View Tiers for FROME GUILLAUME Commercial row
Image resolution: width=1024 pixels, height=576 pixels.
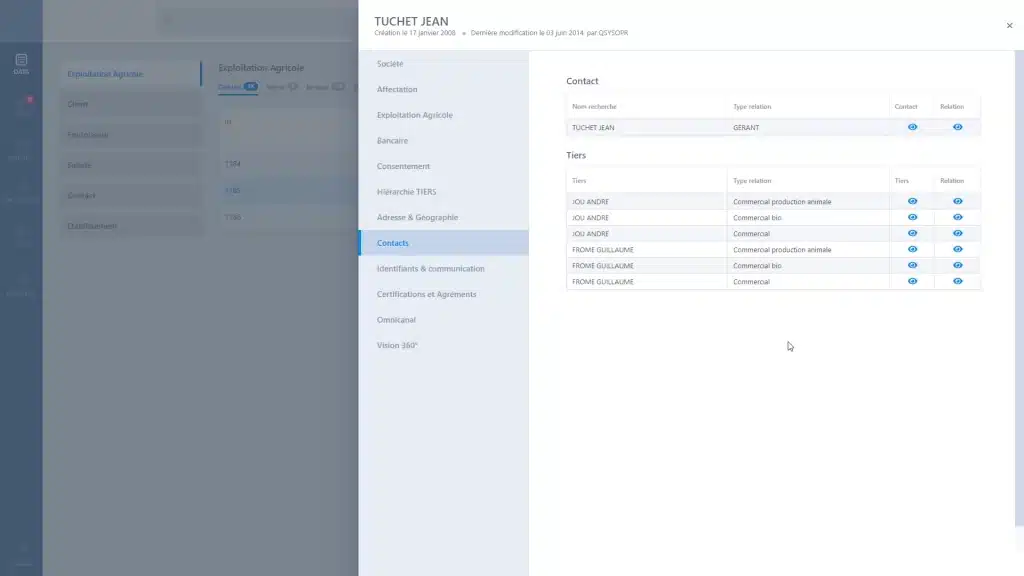pos(912,281)
